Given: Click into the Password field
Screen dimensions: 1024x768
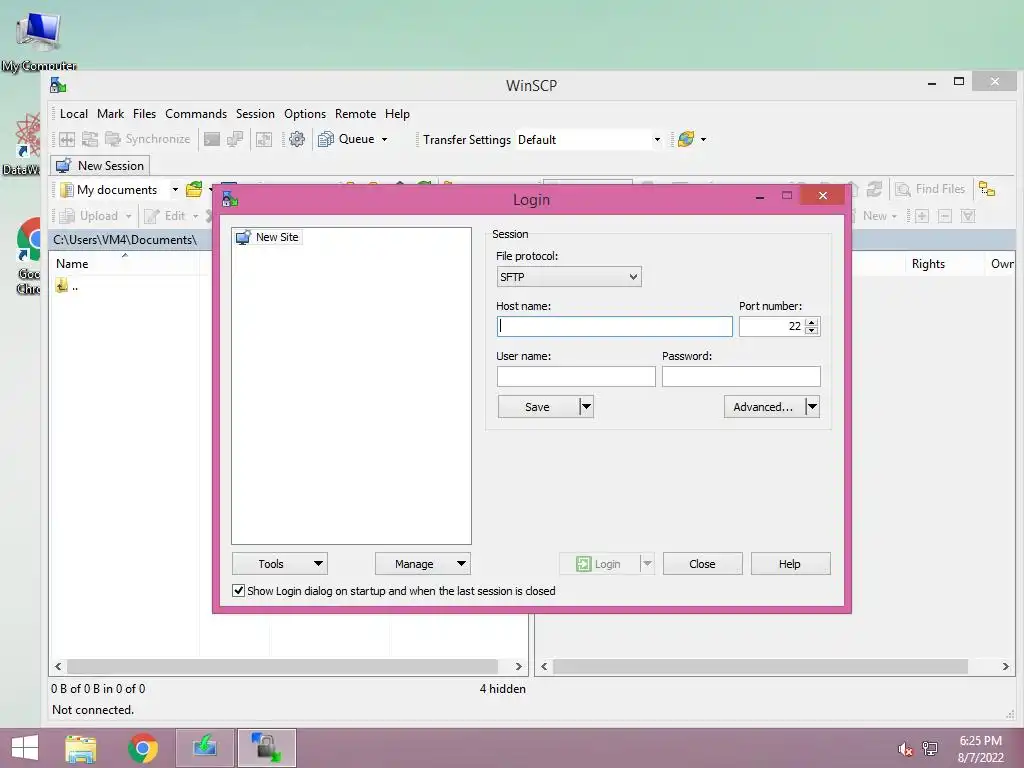Looking at the screenshot, I should 741,377.
